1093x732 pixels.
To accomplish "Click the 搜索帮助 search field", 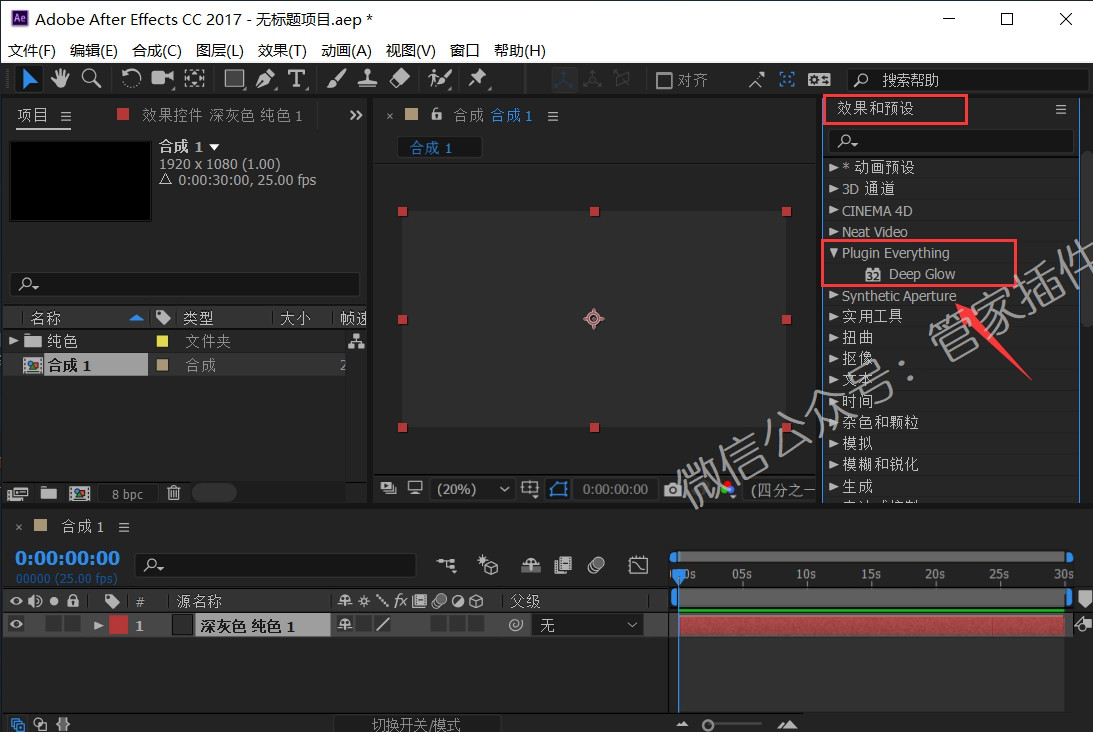I will click(968, 80).
